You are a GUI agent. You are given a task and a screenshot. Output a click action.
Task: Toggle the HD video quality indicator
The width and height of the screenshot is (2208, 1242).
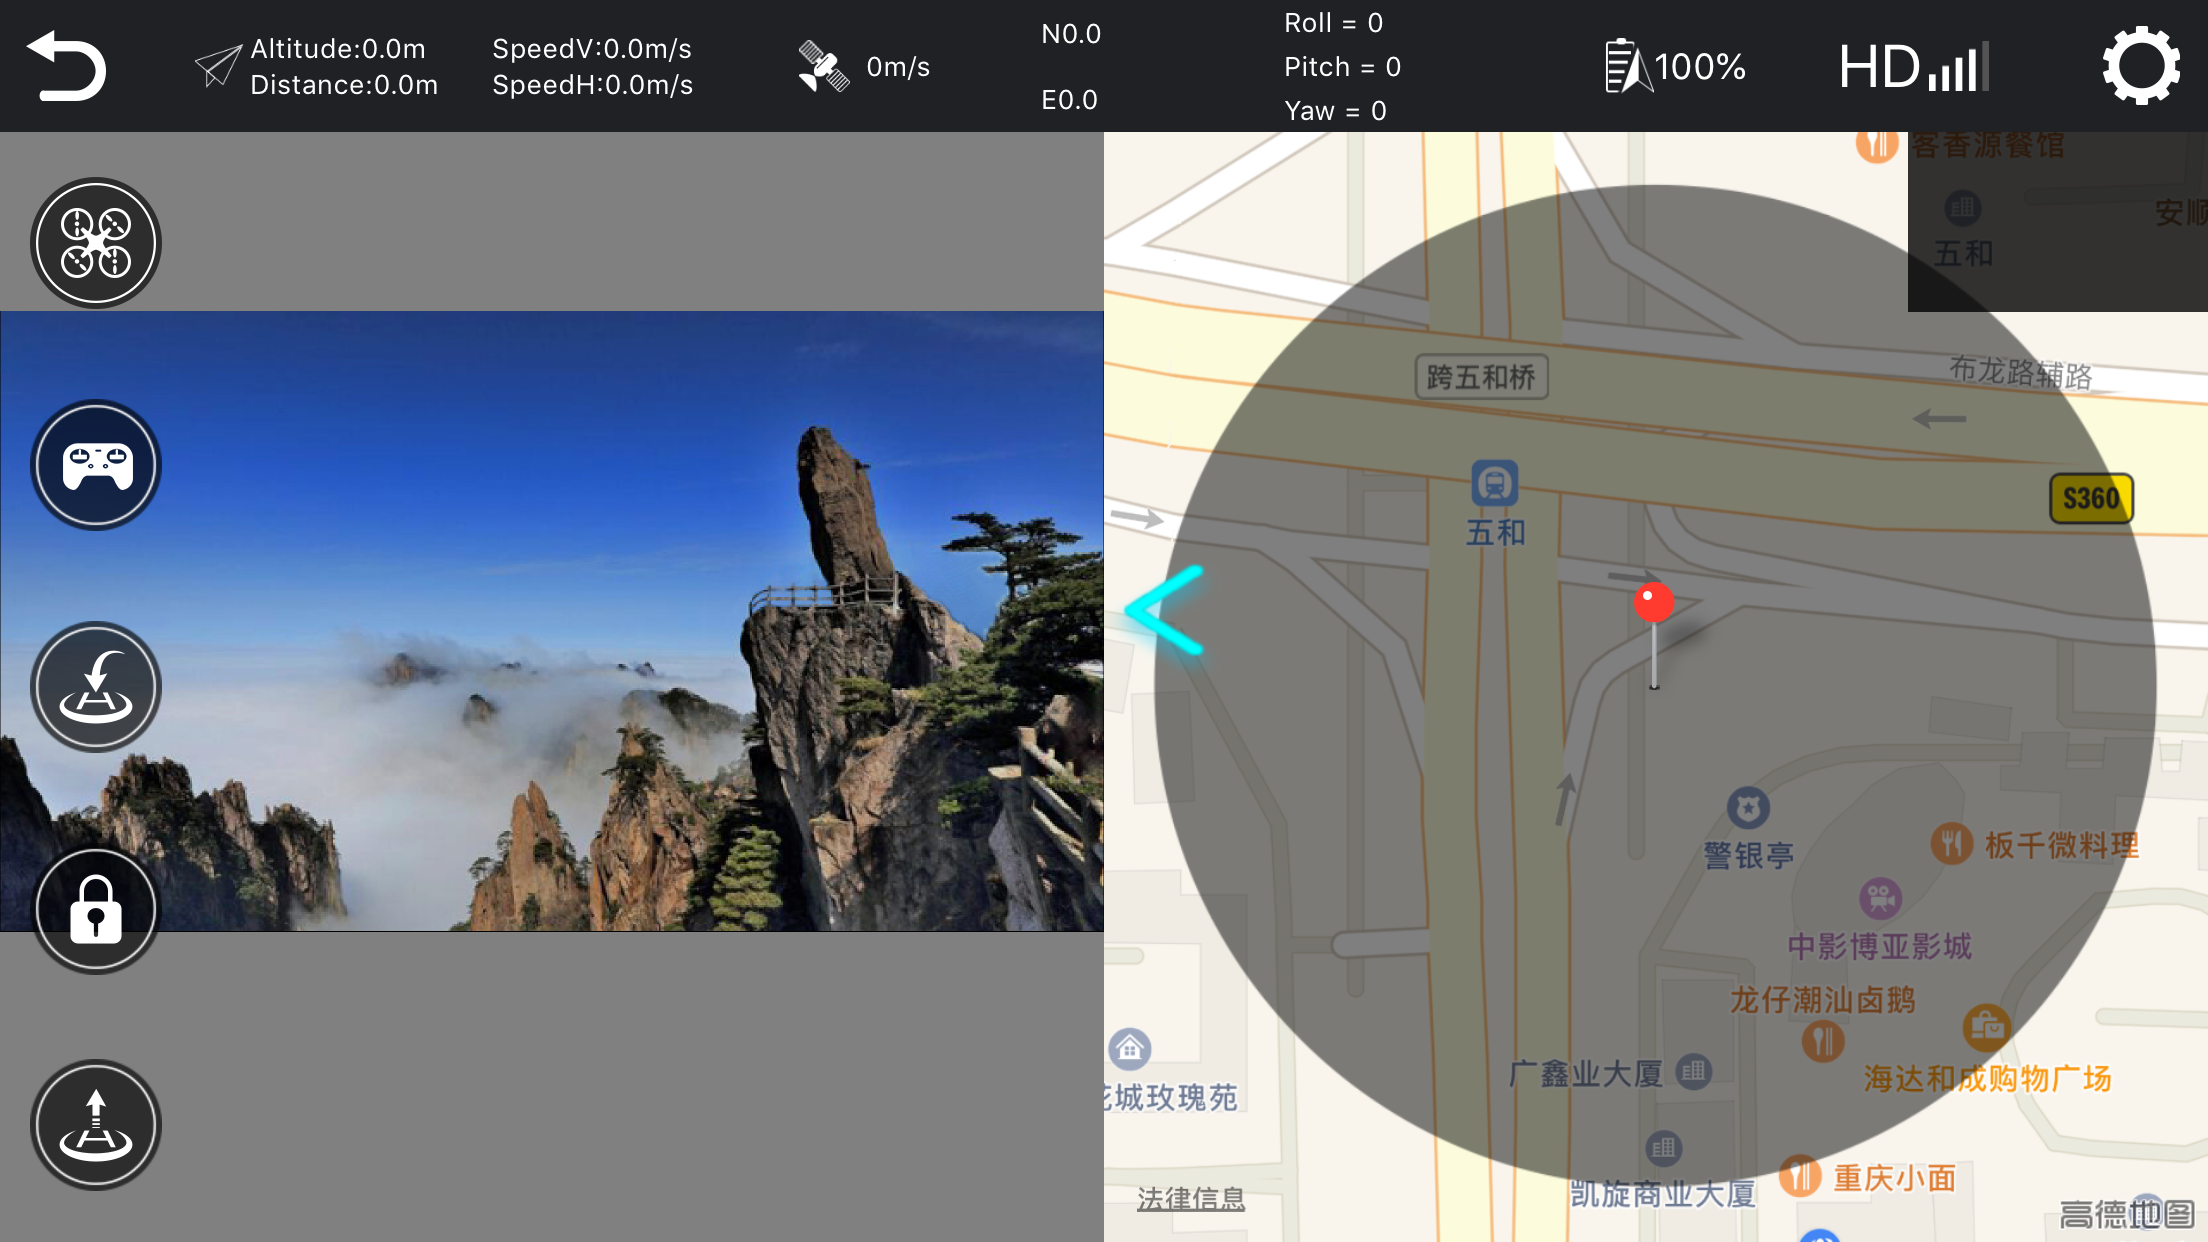point(1912,66)
